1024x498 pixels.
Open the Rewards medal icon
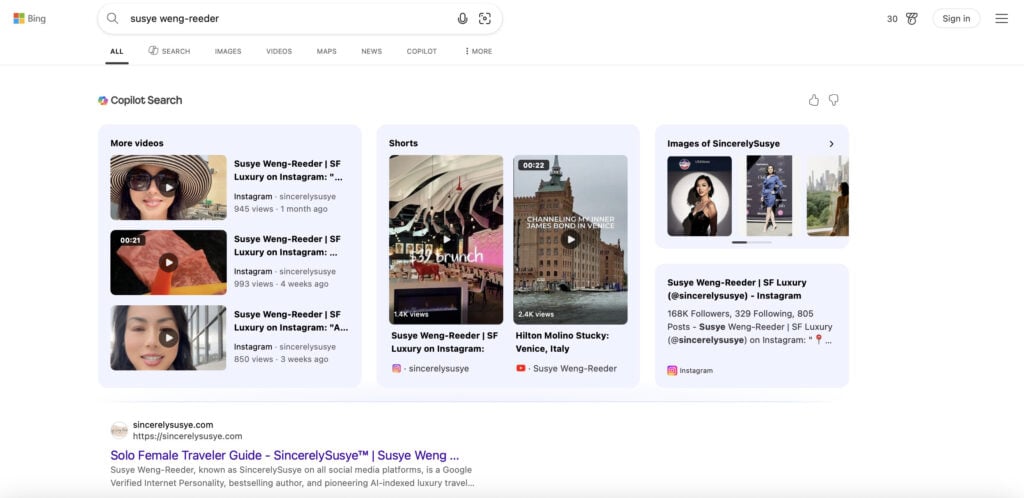pos(911,18)
